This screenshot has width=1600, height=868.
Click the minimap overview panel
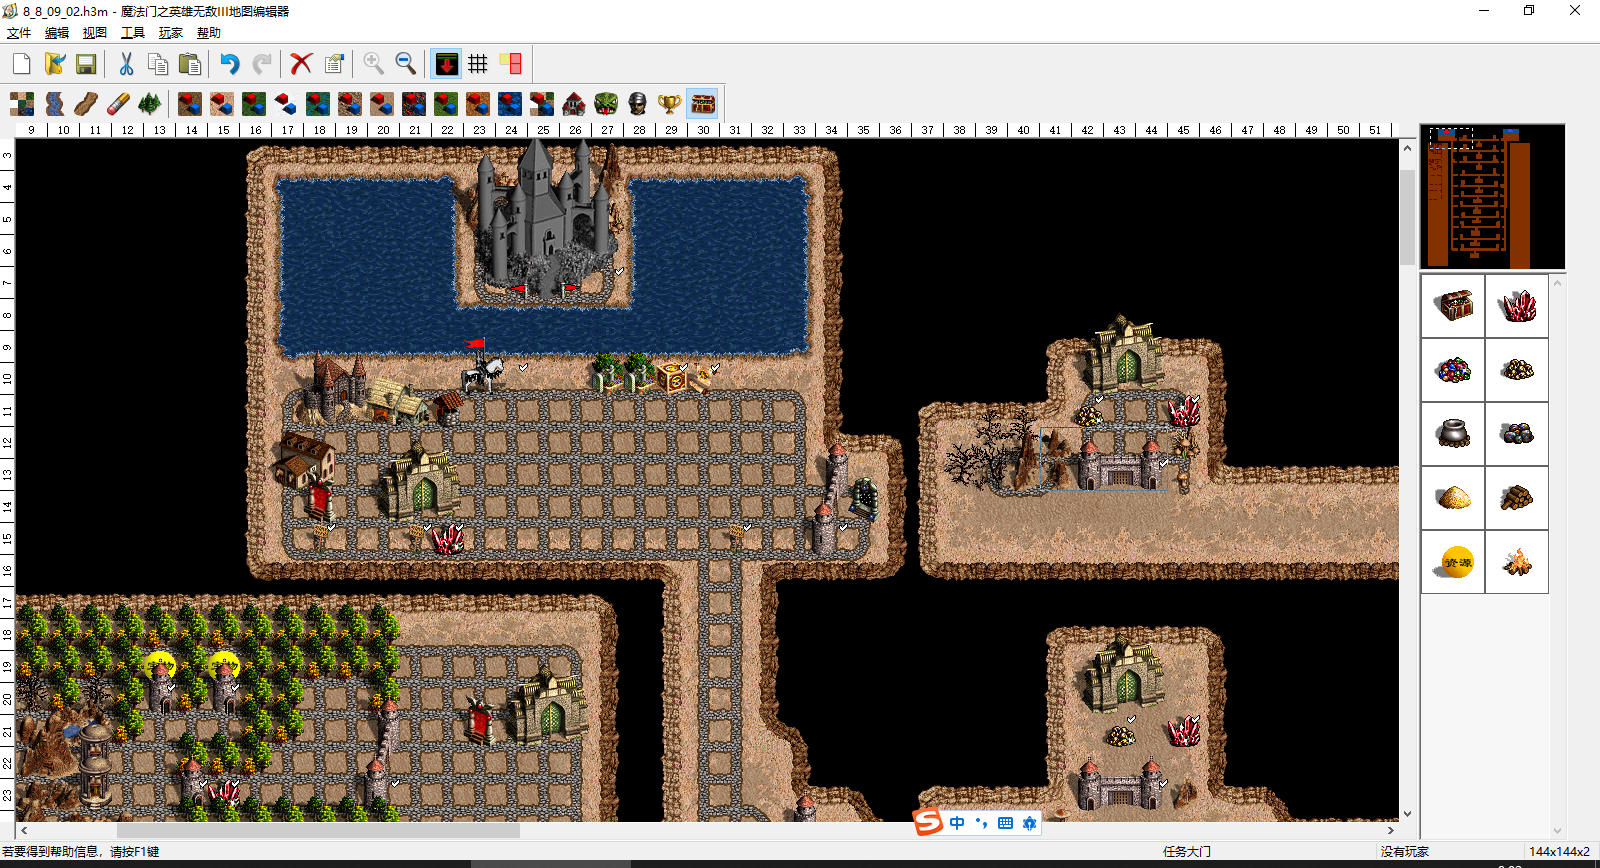point(1492,196)
